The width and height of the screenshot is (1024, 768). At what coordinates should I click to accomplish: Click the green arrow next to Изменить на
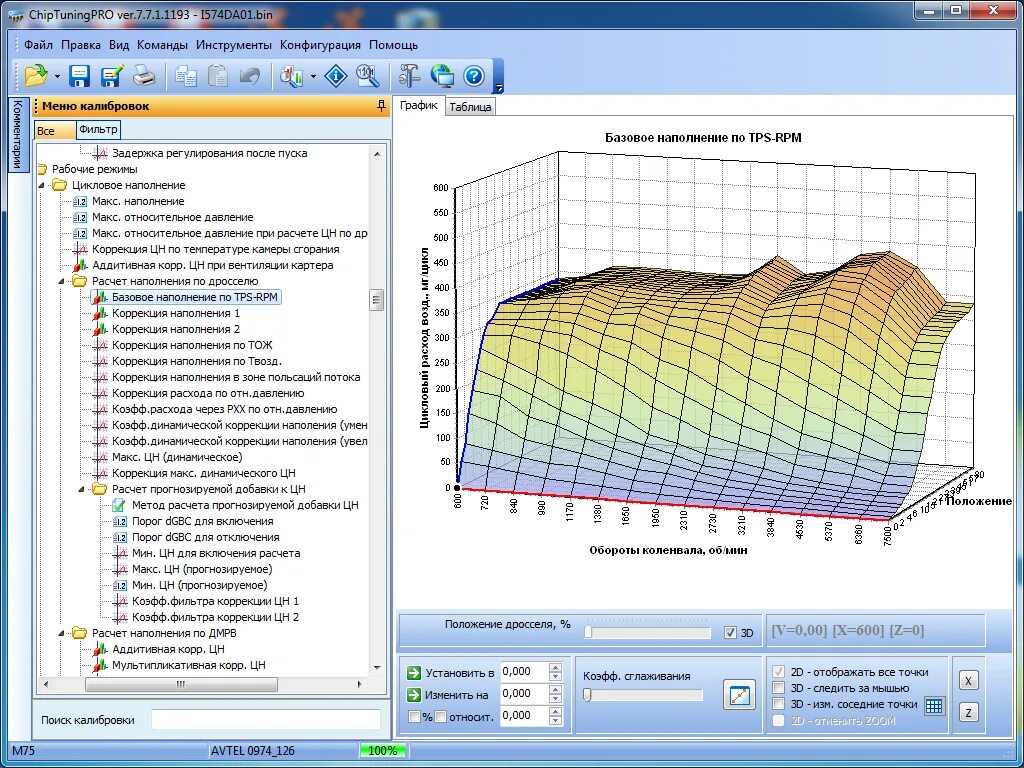tap(413, 694)
